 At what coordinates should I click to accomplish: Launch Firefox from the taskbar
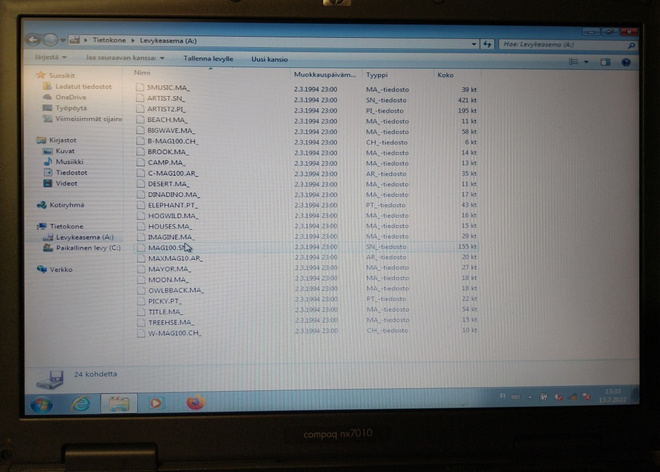click(195, 403)
